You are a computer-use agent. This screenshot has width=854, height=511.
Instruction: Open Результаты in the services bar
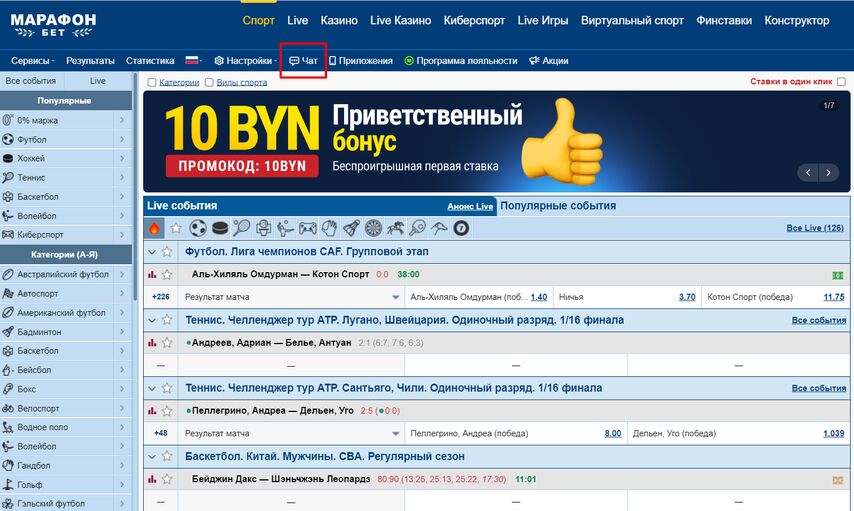pyautogui.click(x=90, y=60)
